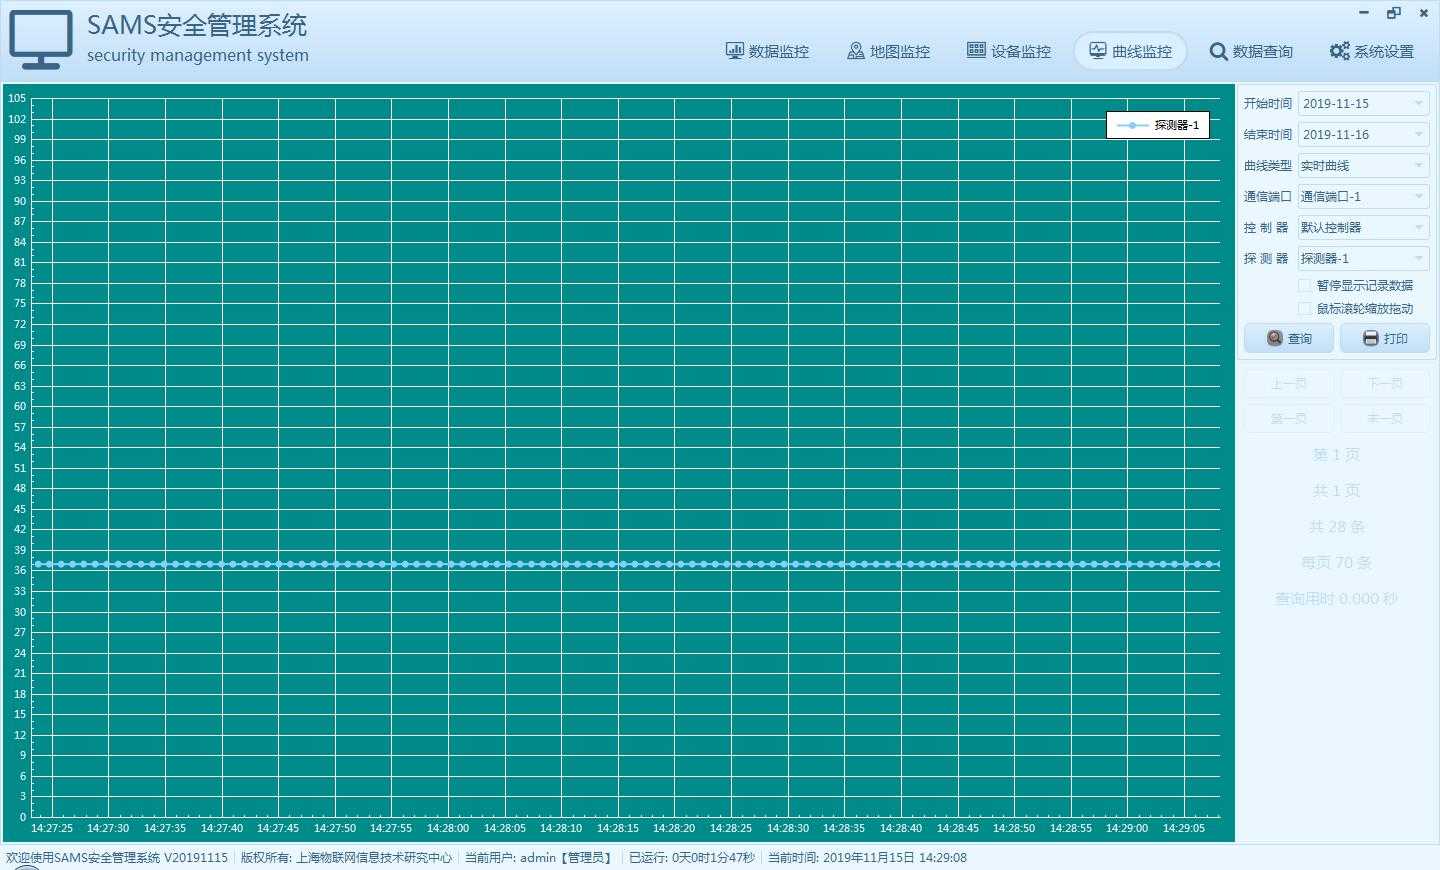This screenshot has height=870, width=1440.
Task: Click the welcome version V20191115 text
Action: click(117, 858)
